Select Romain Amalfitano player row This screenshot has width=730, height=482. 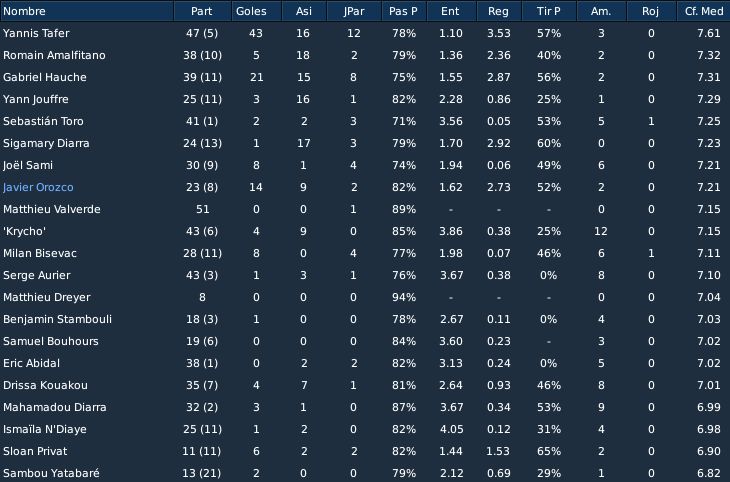[x=365, y=55]
